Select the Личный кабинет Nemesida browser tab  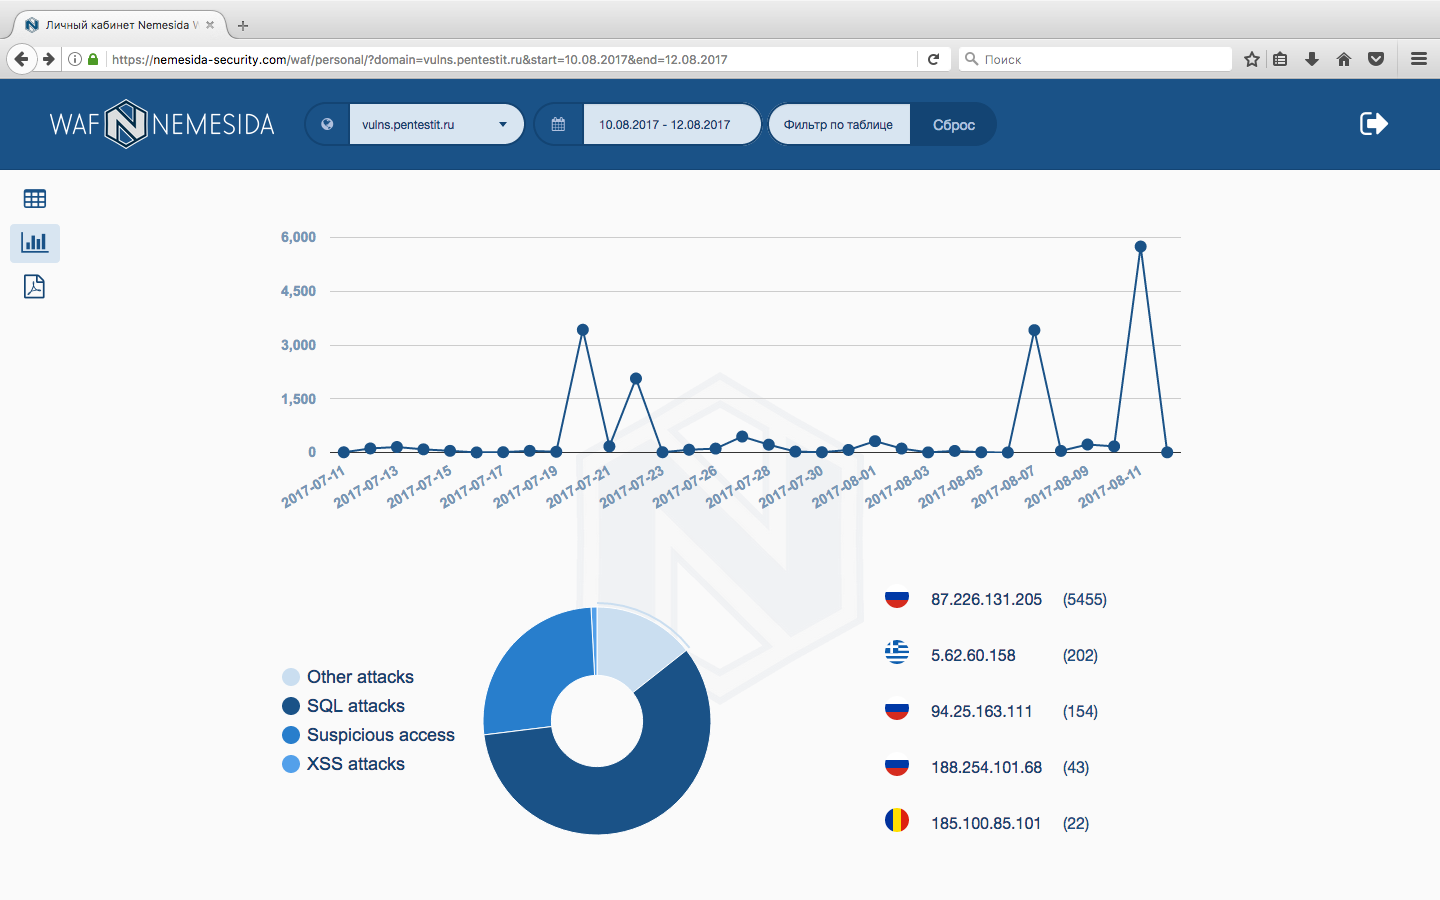pyautogui.click(x=120, y=25)
